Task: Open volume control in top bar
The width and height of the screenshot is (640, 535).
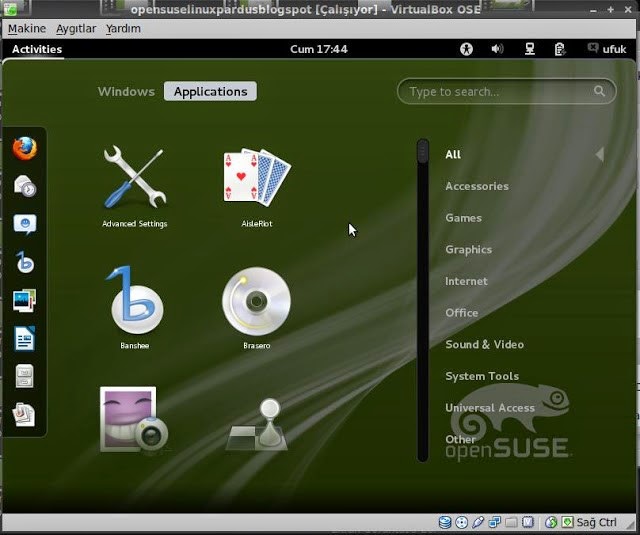Action: 497,49
